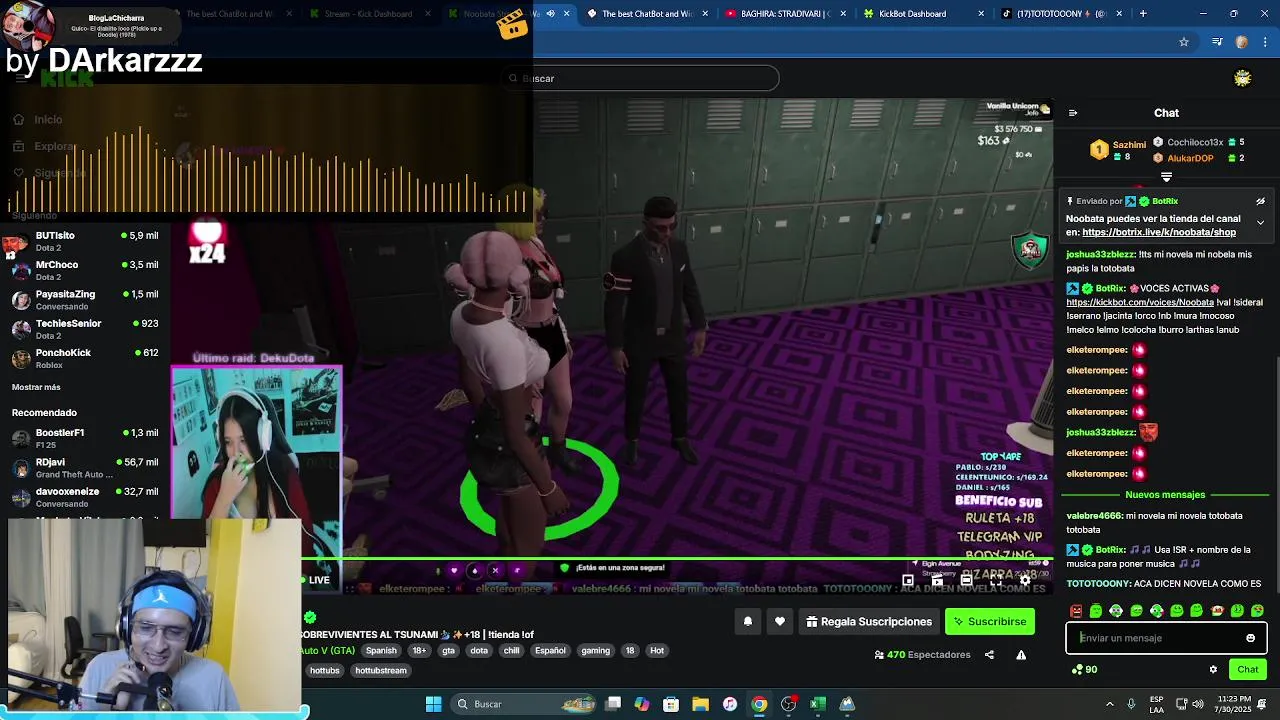Collapse the chat panel with arrow icon
The image size is (1280, 720).
pos(1072,113)
